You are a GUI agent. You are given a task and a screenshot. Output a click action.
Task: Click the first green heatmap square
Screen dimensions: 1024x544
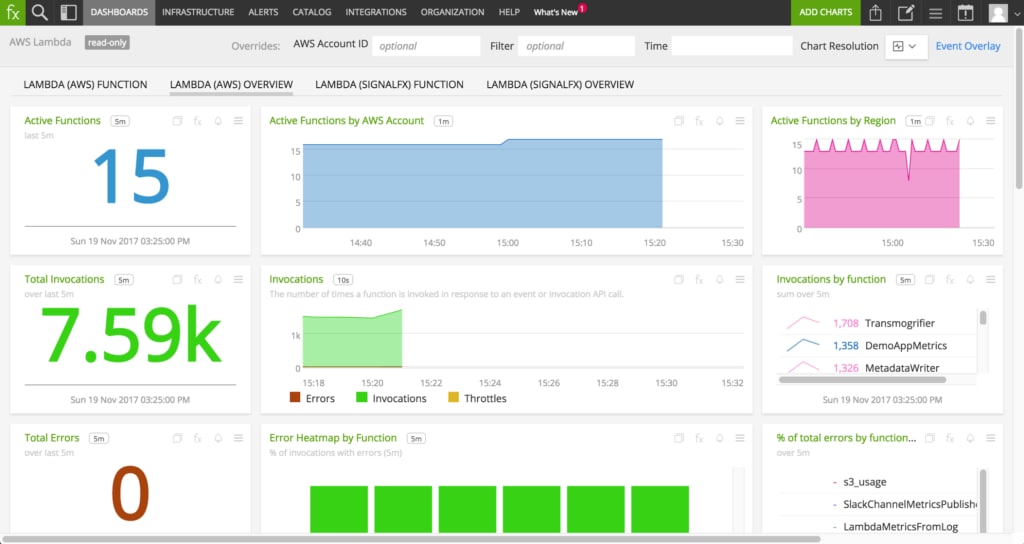coord(338,509)
